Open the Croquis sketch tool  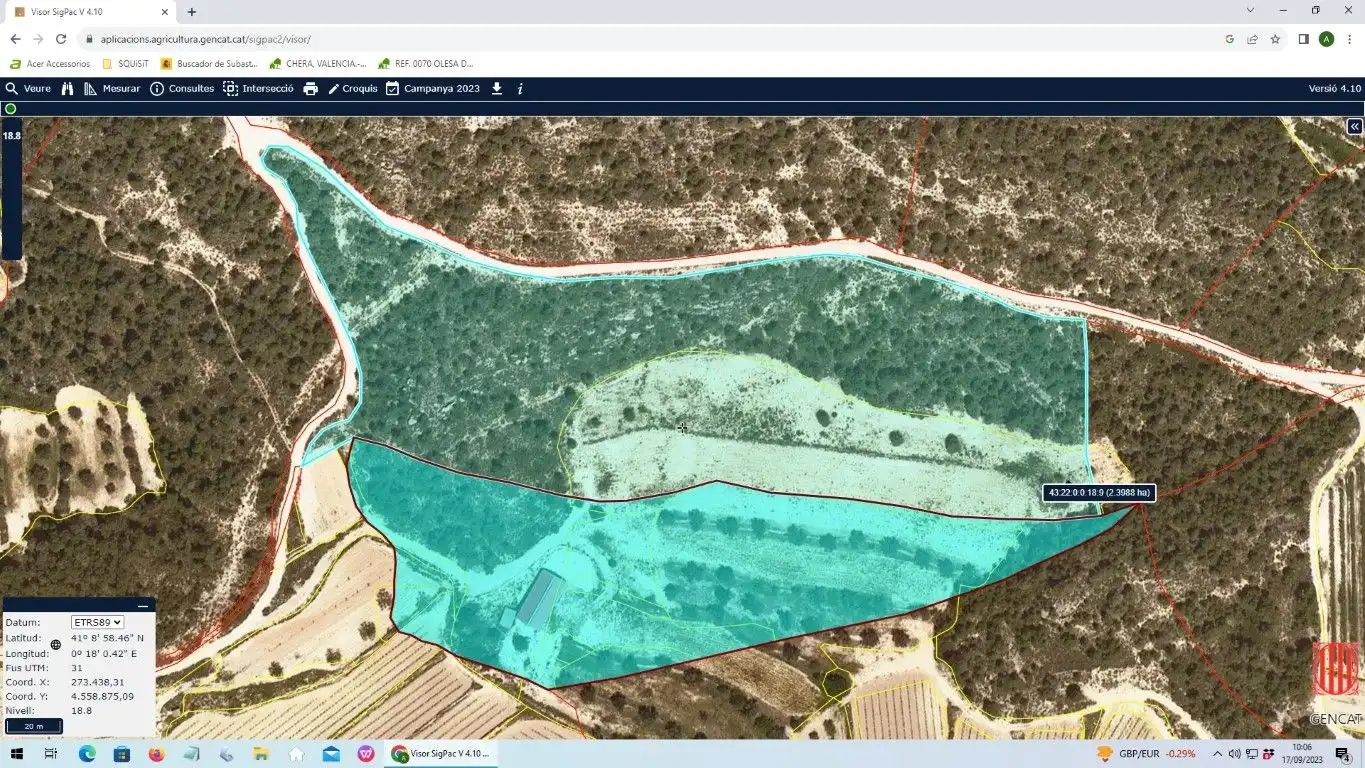[352, 89]
